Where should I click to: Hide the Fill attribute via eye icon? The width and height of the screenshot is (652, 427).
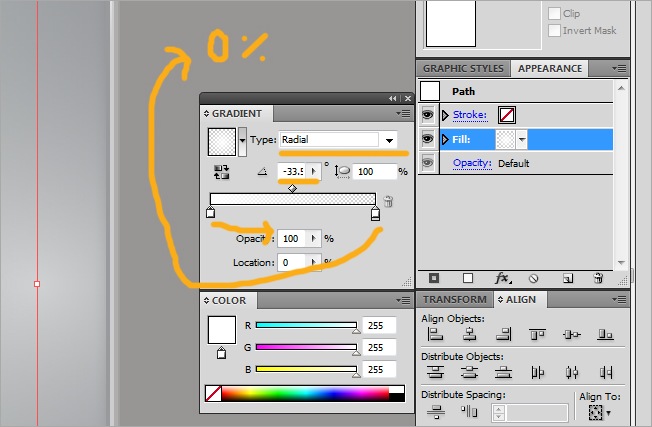tap(427, 139)
